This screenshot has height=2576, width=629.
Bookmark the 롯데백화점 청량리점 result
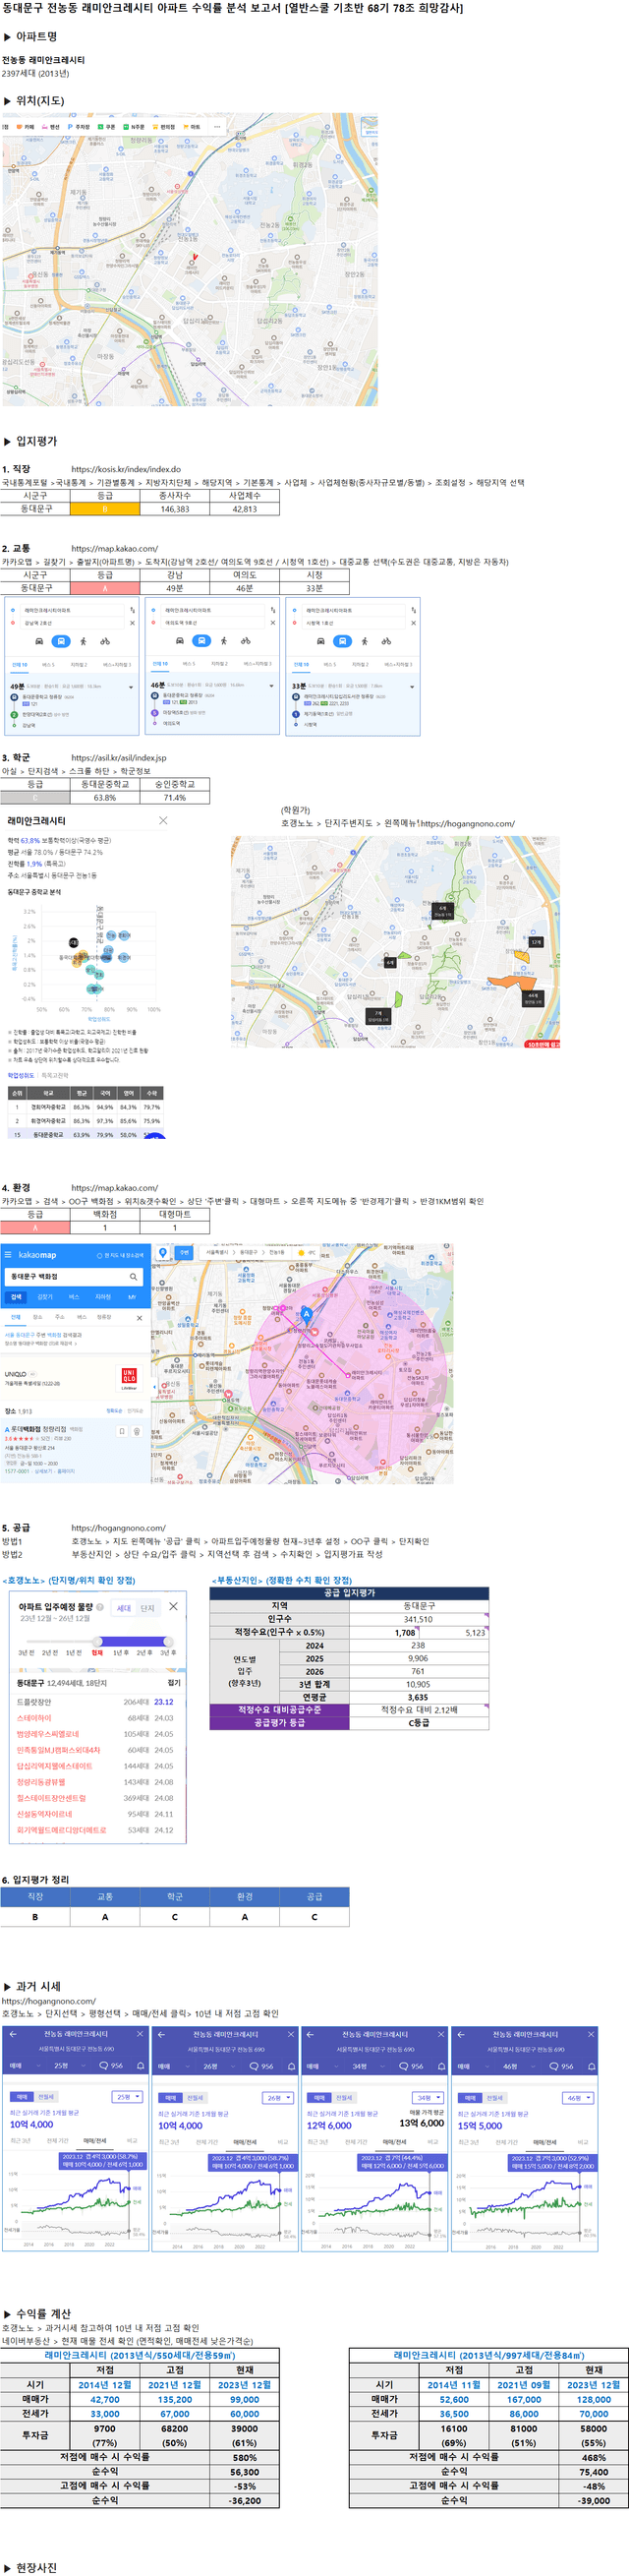(122, 1431)
